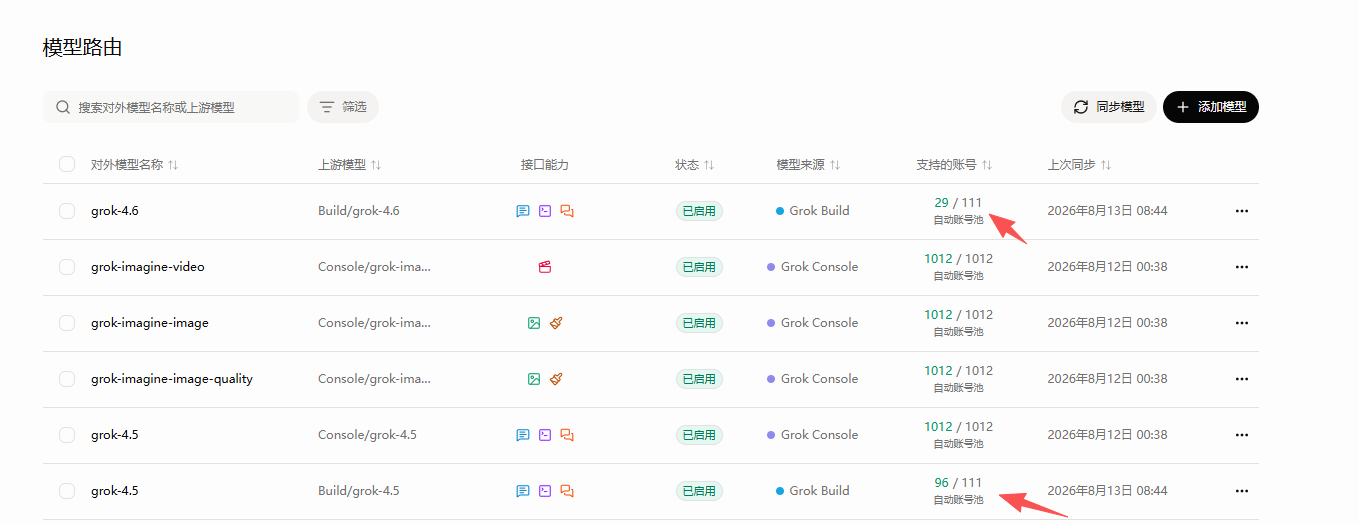Click the blue chat icon in grok-4.6 row

point(522,211)
